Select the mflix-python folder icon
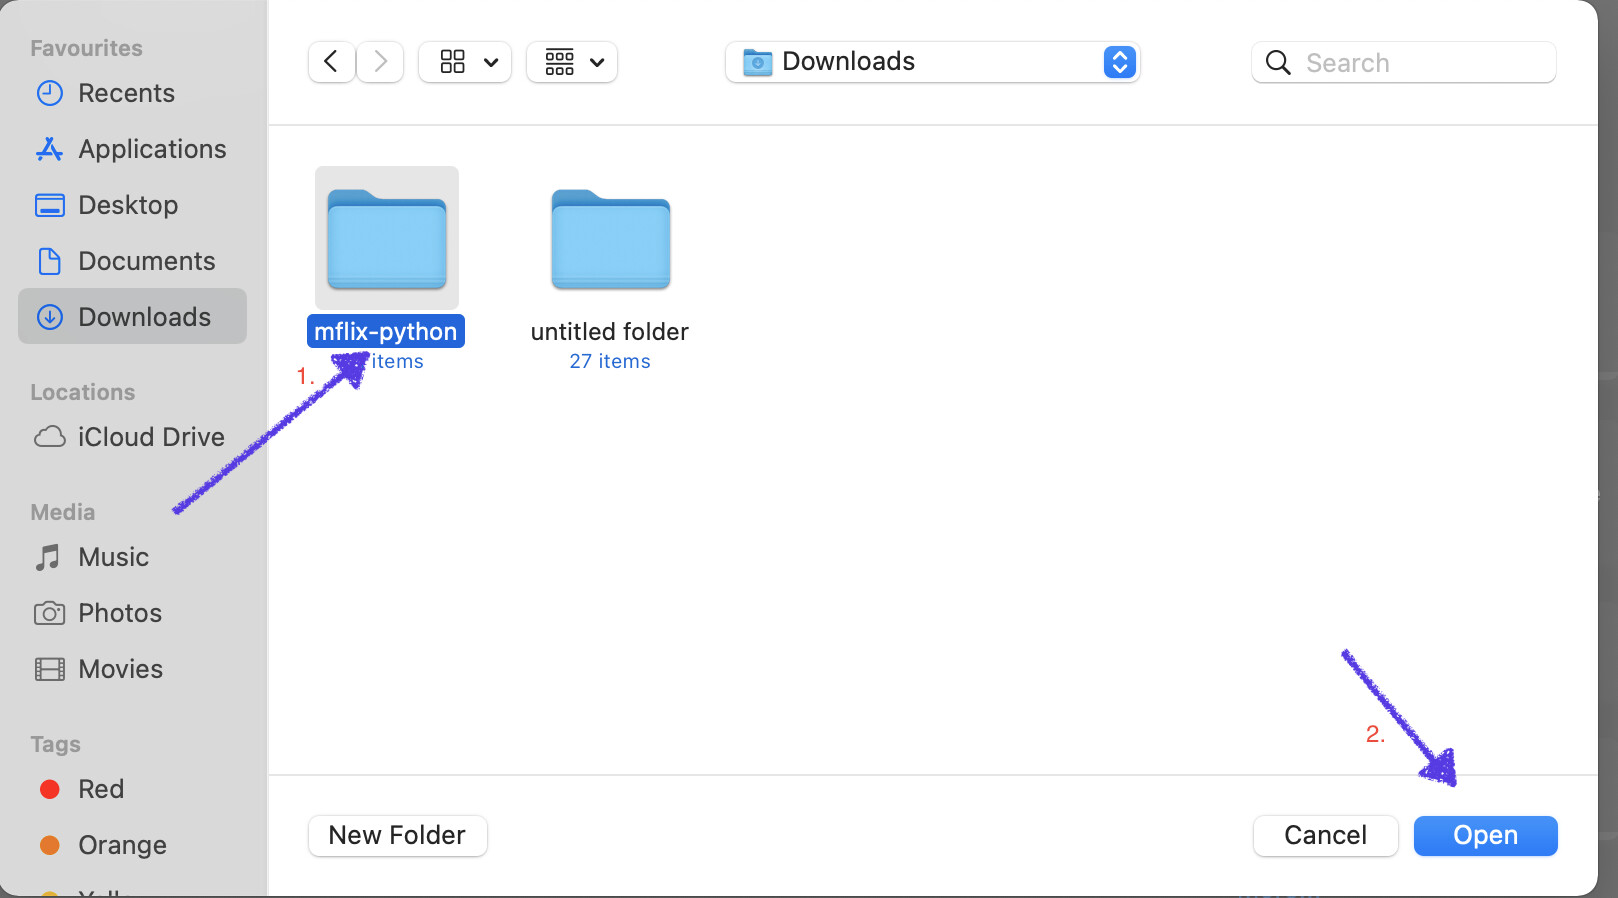This screenshot has height=898, width=1618. click(x=387, y=239)
